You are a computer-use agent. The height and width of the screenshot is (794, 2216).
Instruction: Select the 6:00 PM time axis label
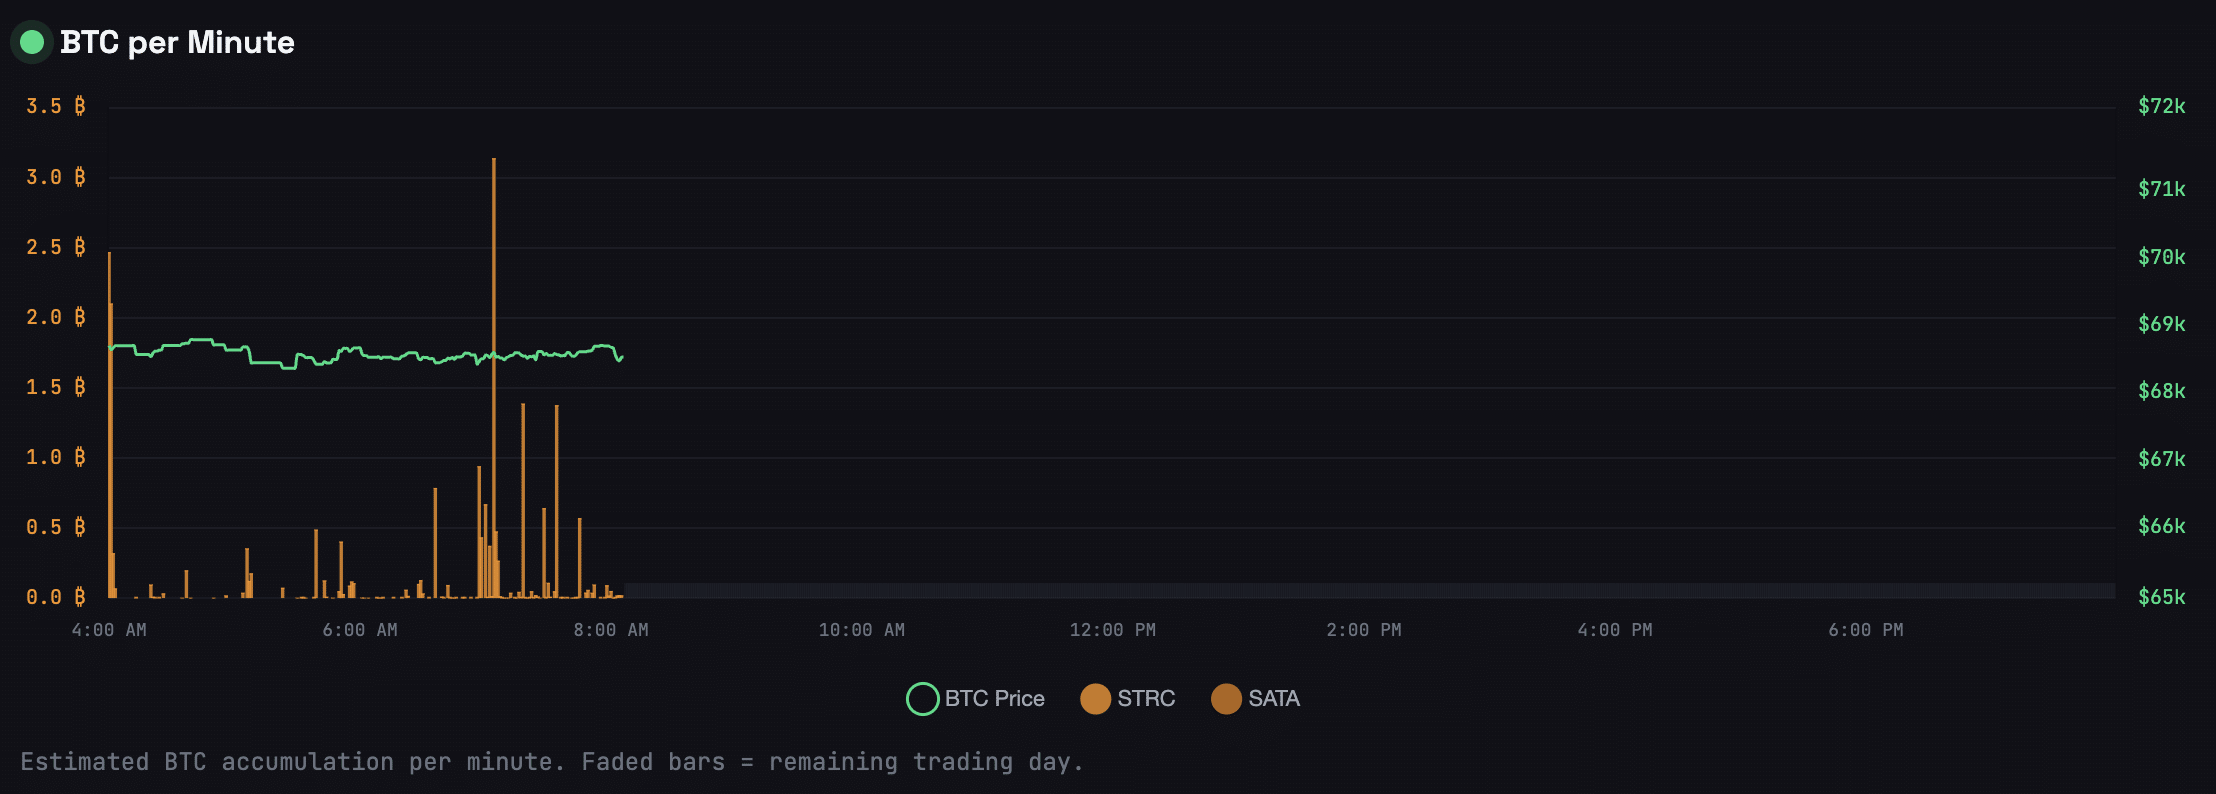click(x=1865, y=630)
